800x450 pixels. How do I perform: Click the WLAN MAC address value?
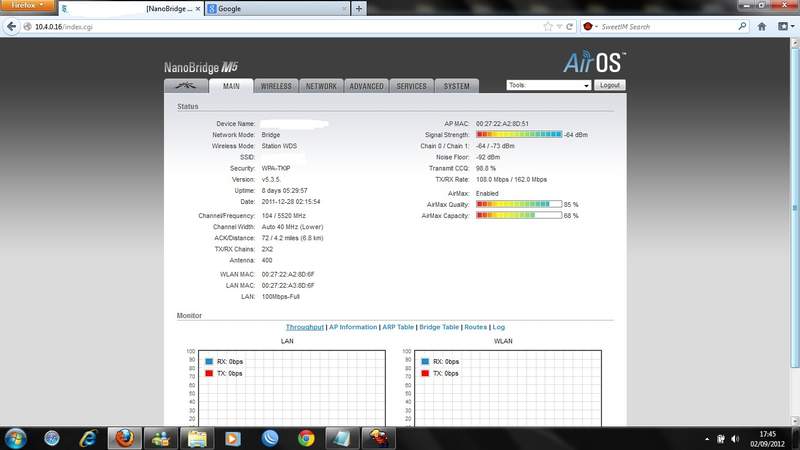288,274
